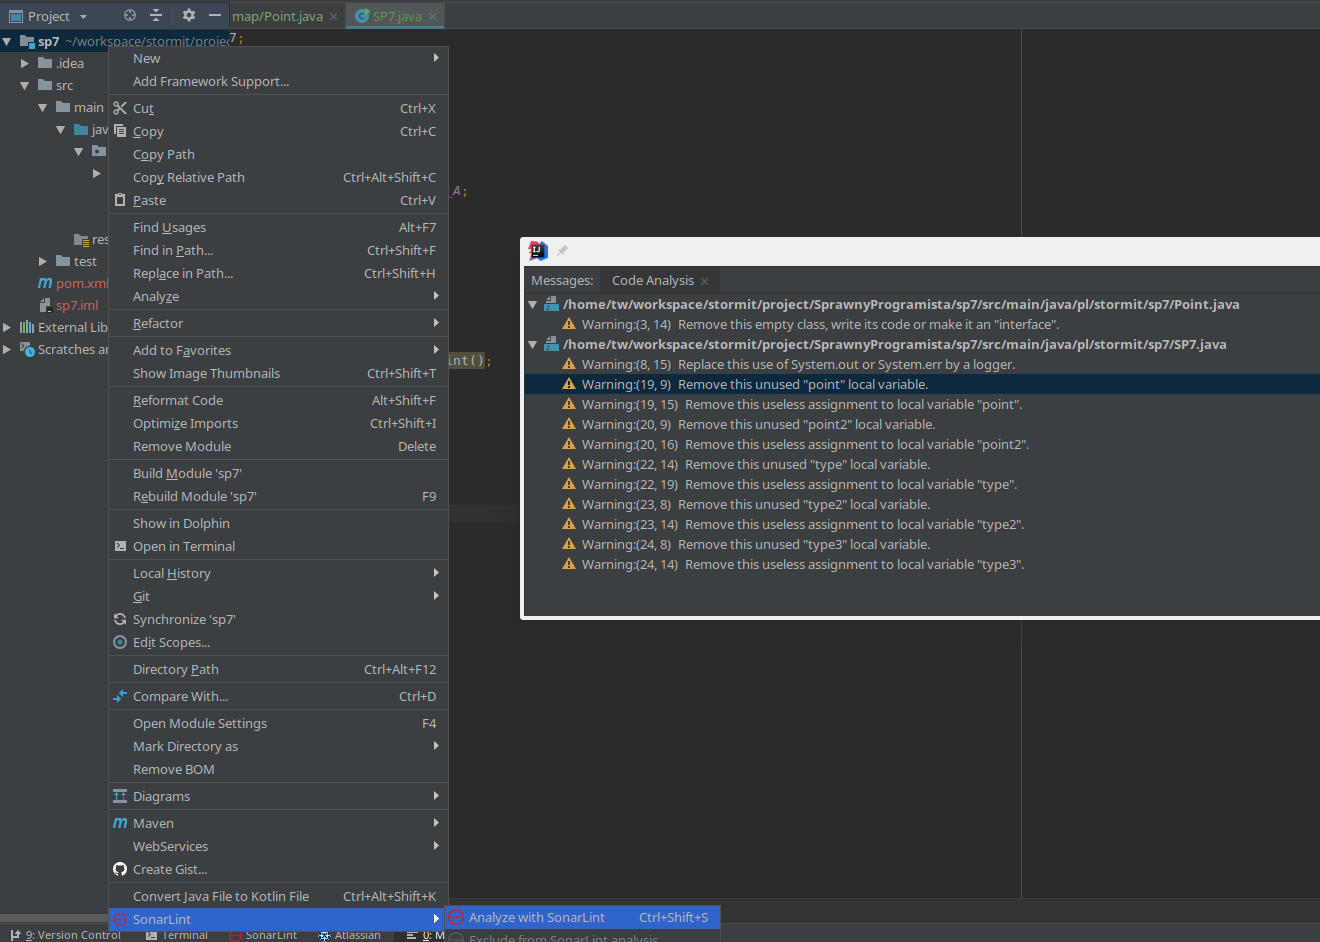Select the Code Analysis tab
The width and height of the screenshot is (1320, 942).
click(x=652, y=281)
